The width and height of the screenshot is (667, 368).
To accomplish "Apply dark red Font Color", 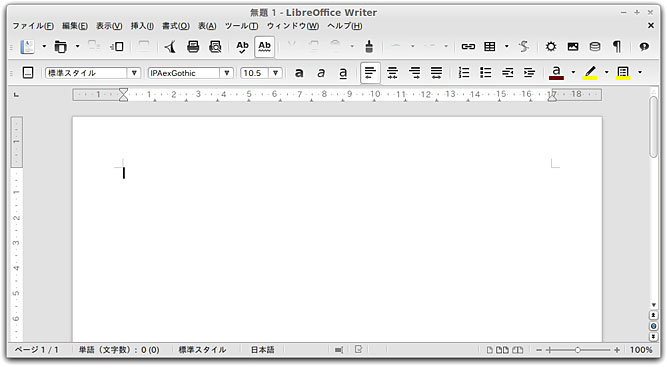I will [556, 73].
